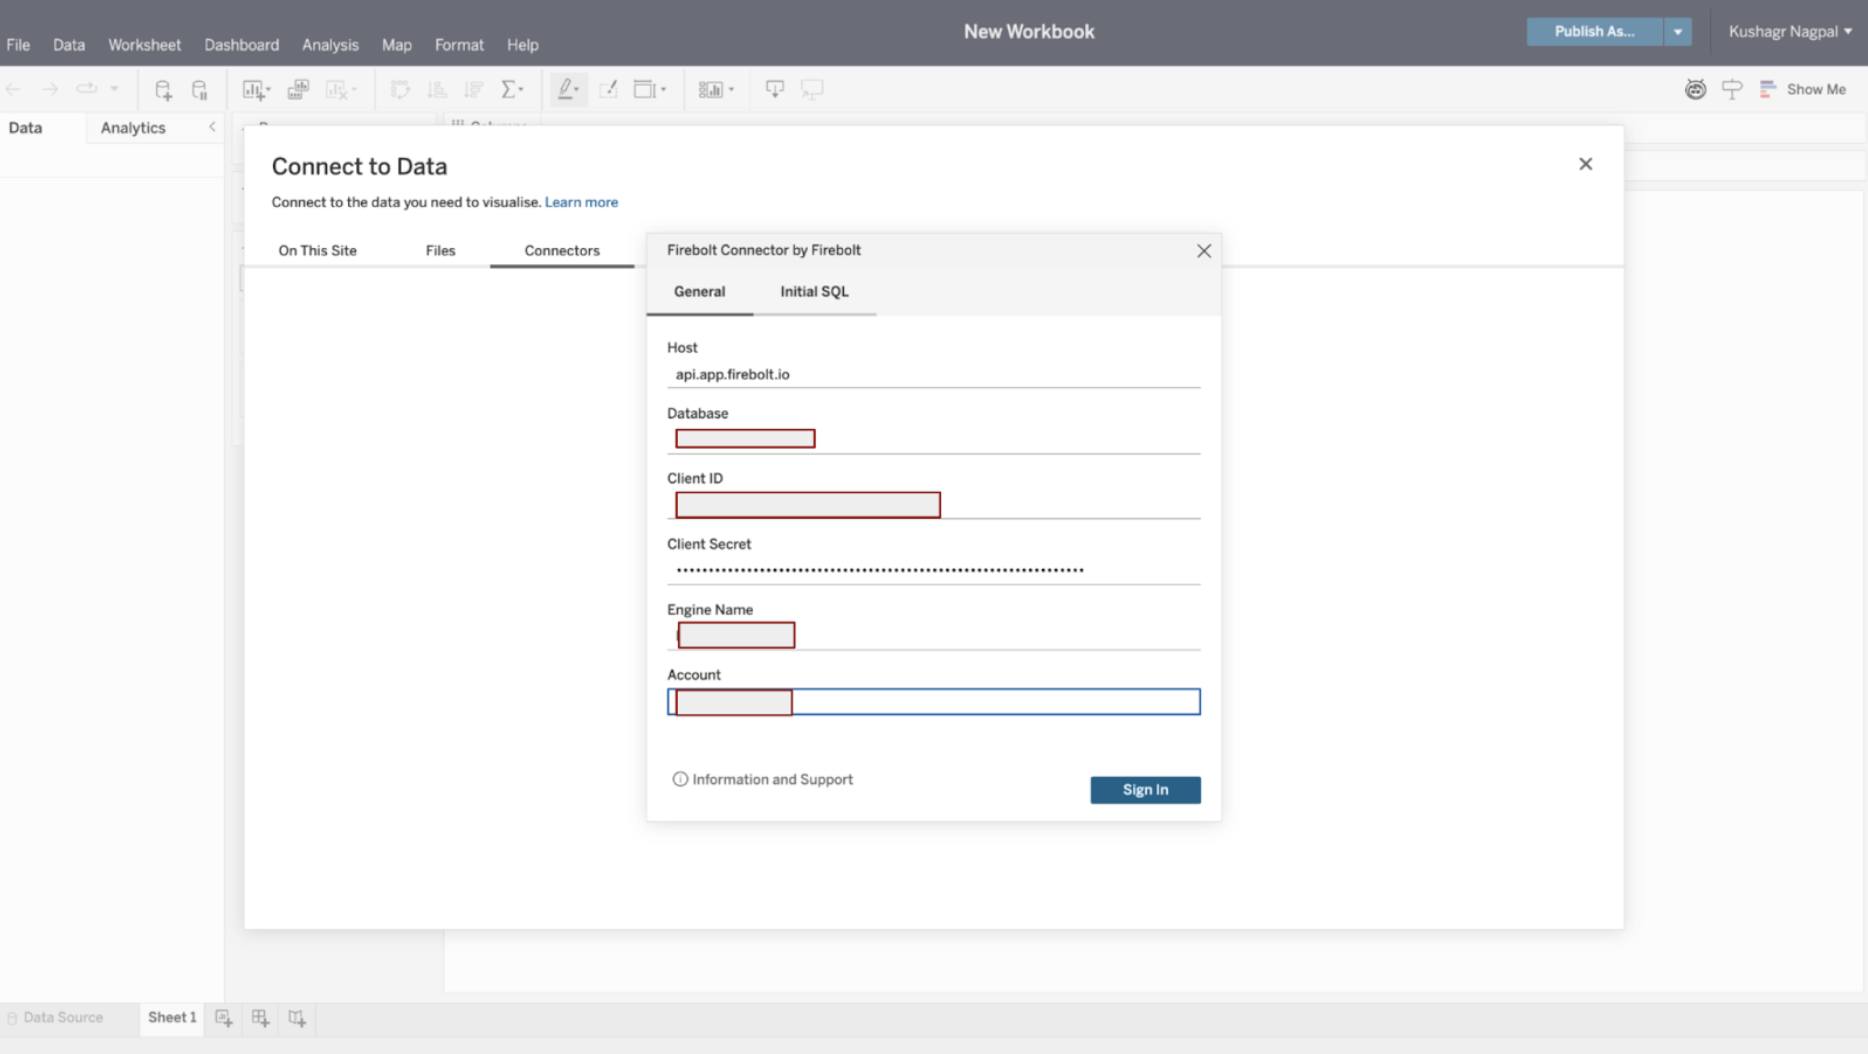Click the Database input field
Screen dimensions: 1868x1054
coord(933,439)
